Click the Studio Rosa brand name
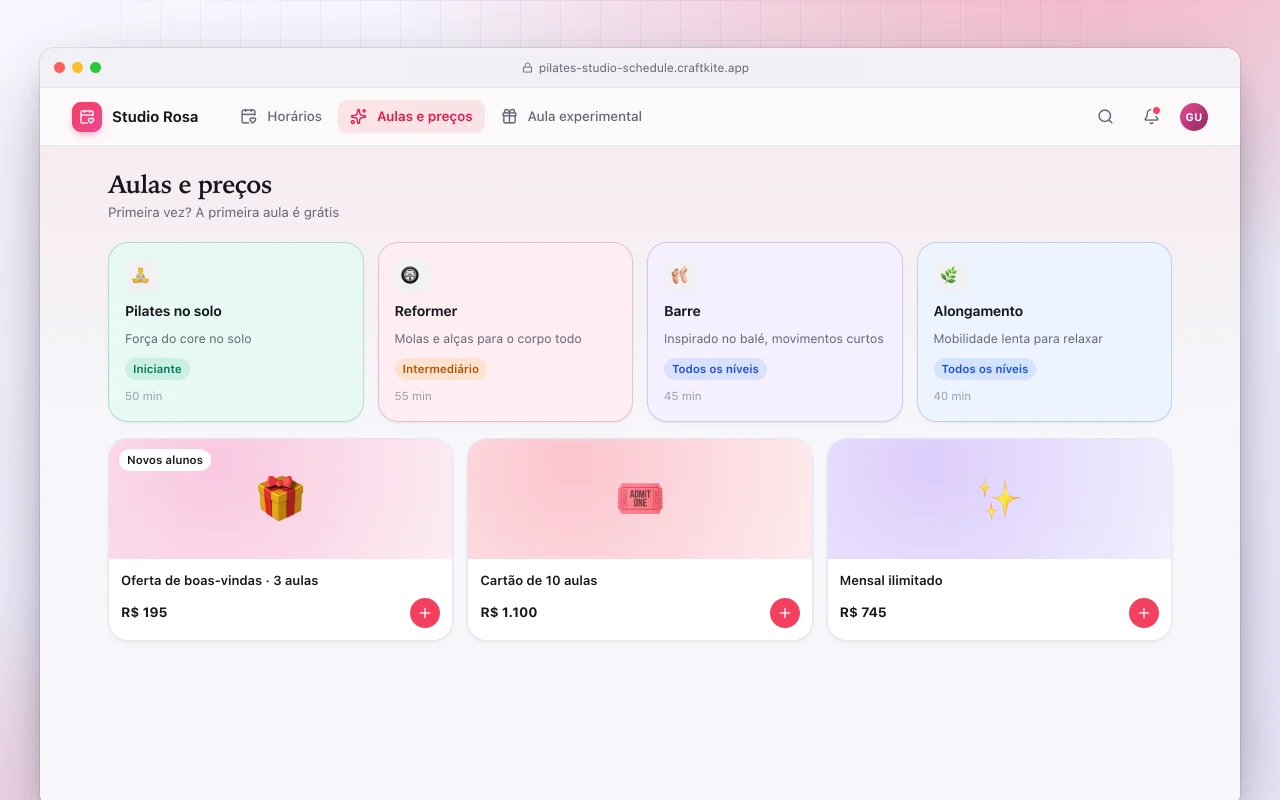This screenshot has height=800, width=1280. (x=155, y=117)
